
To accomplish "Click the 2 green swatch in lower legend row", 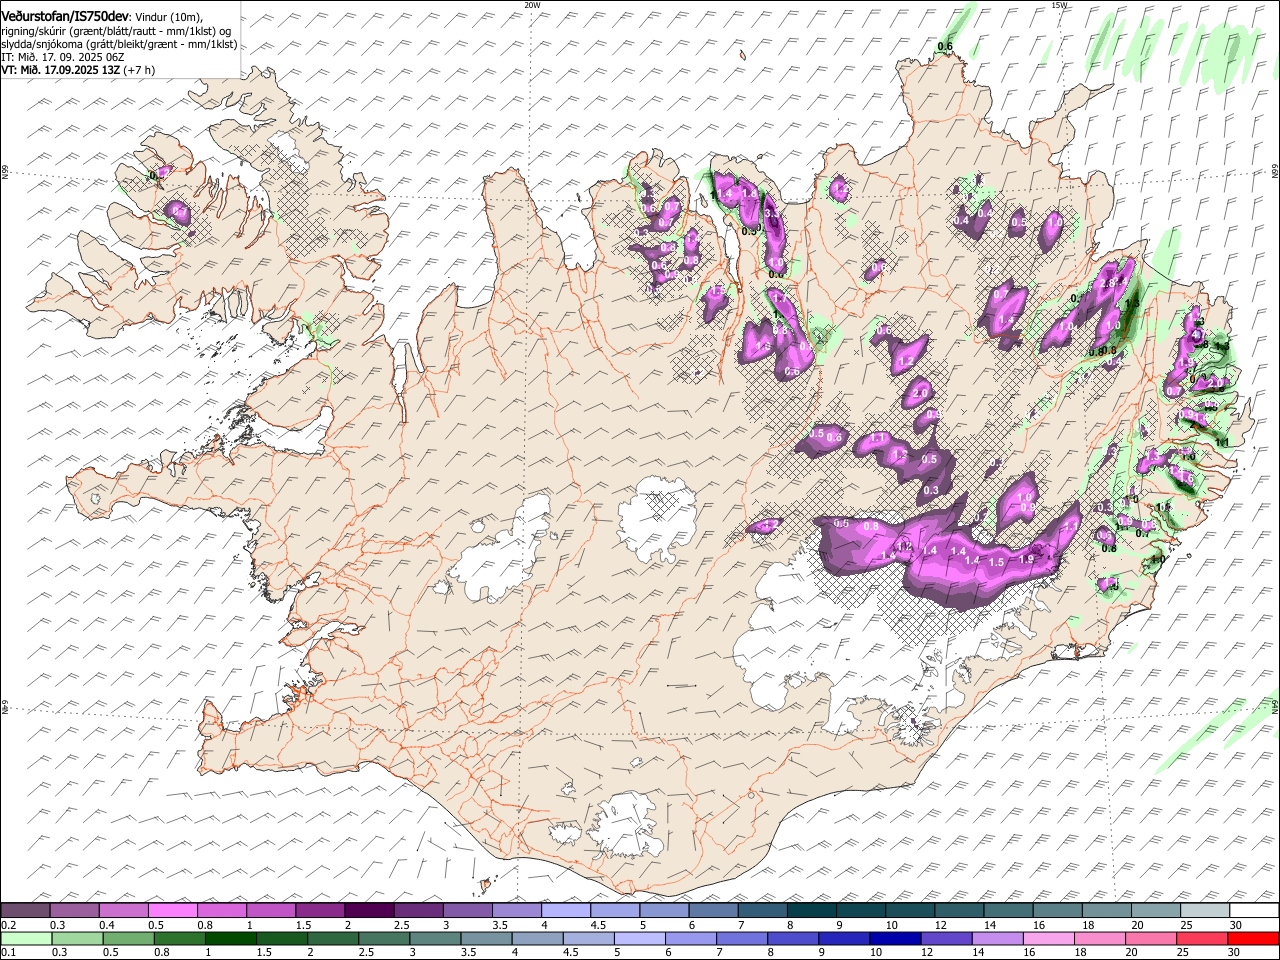I will 333,938.
